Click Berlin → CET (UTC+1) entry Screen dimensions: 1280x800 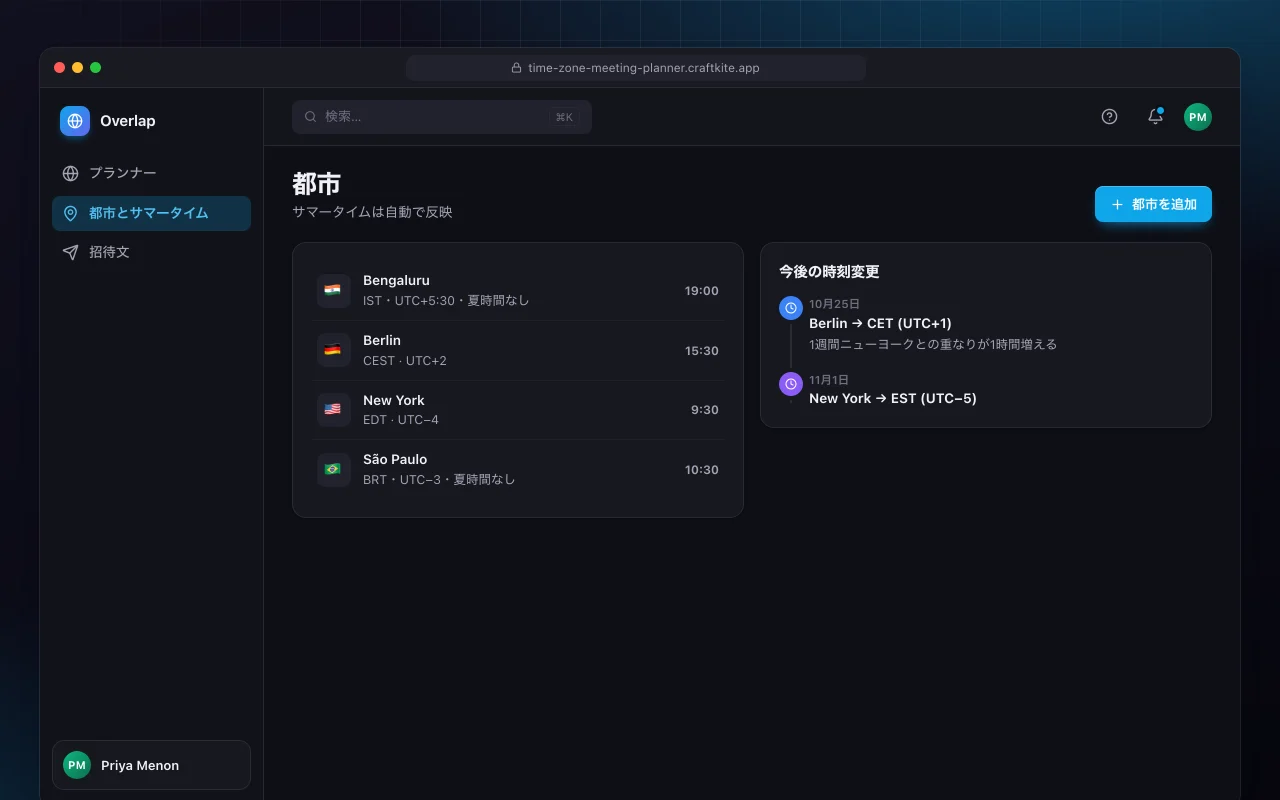[x=880, y=323]
